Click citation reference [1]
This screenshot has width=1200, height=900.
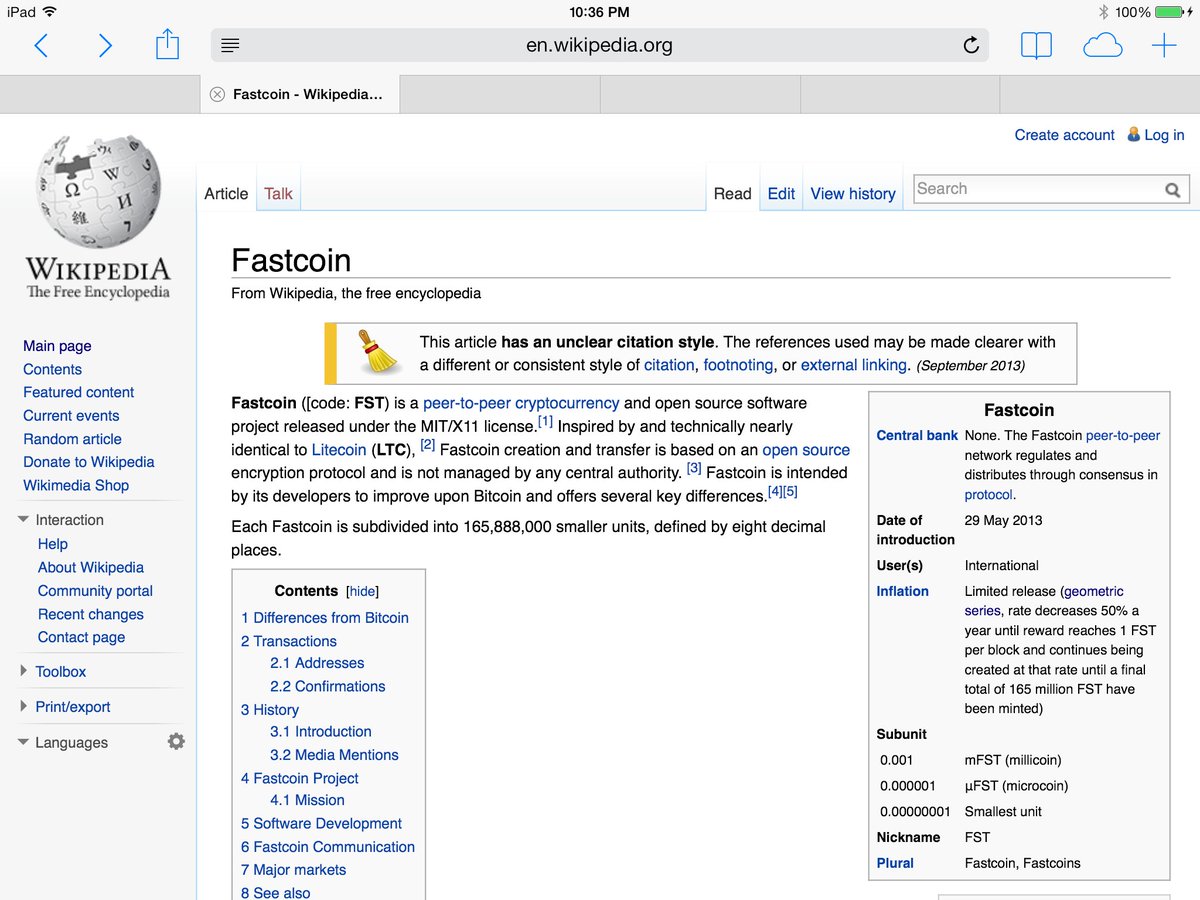tap(546, 422)
